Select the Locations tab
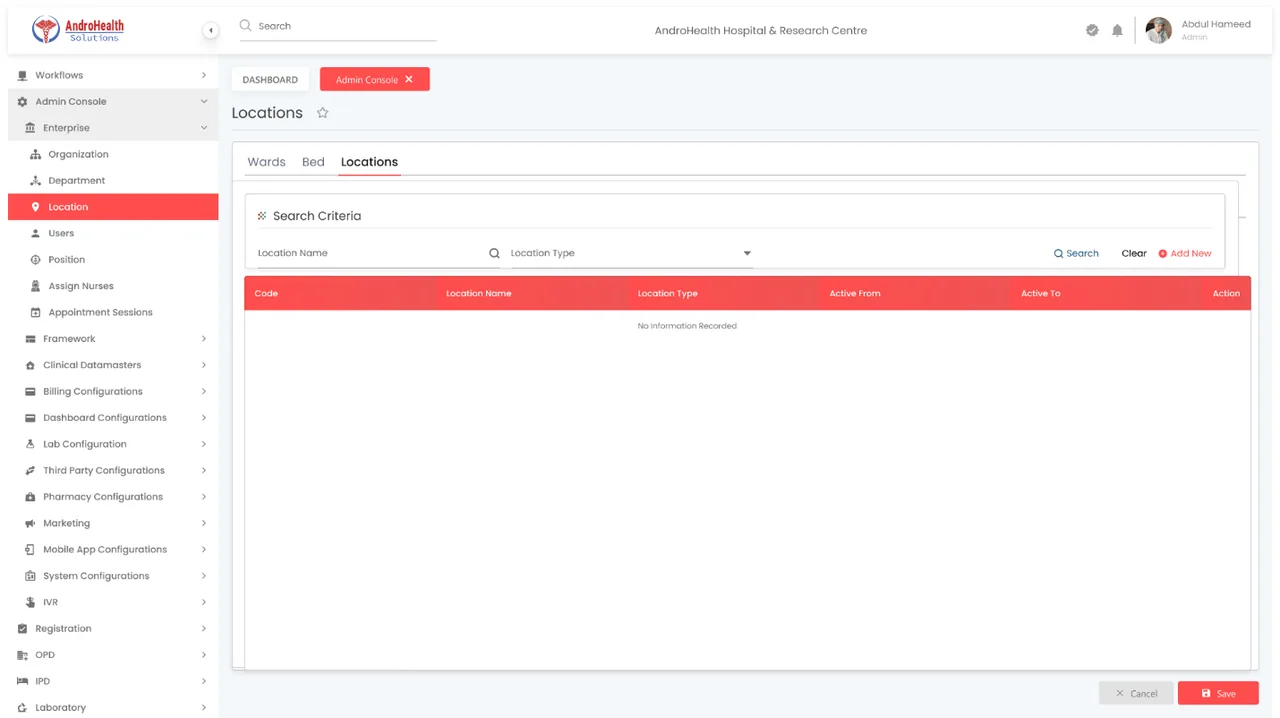Viewport: 1280px width, 718px height. 369,162
